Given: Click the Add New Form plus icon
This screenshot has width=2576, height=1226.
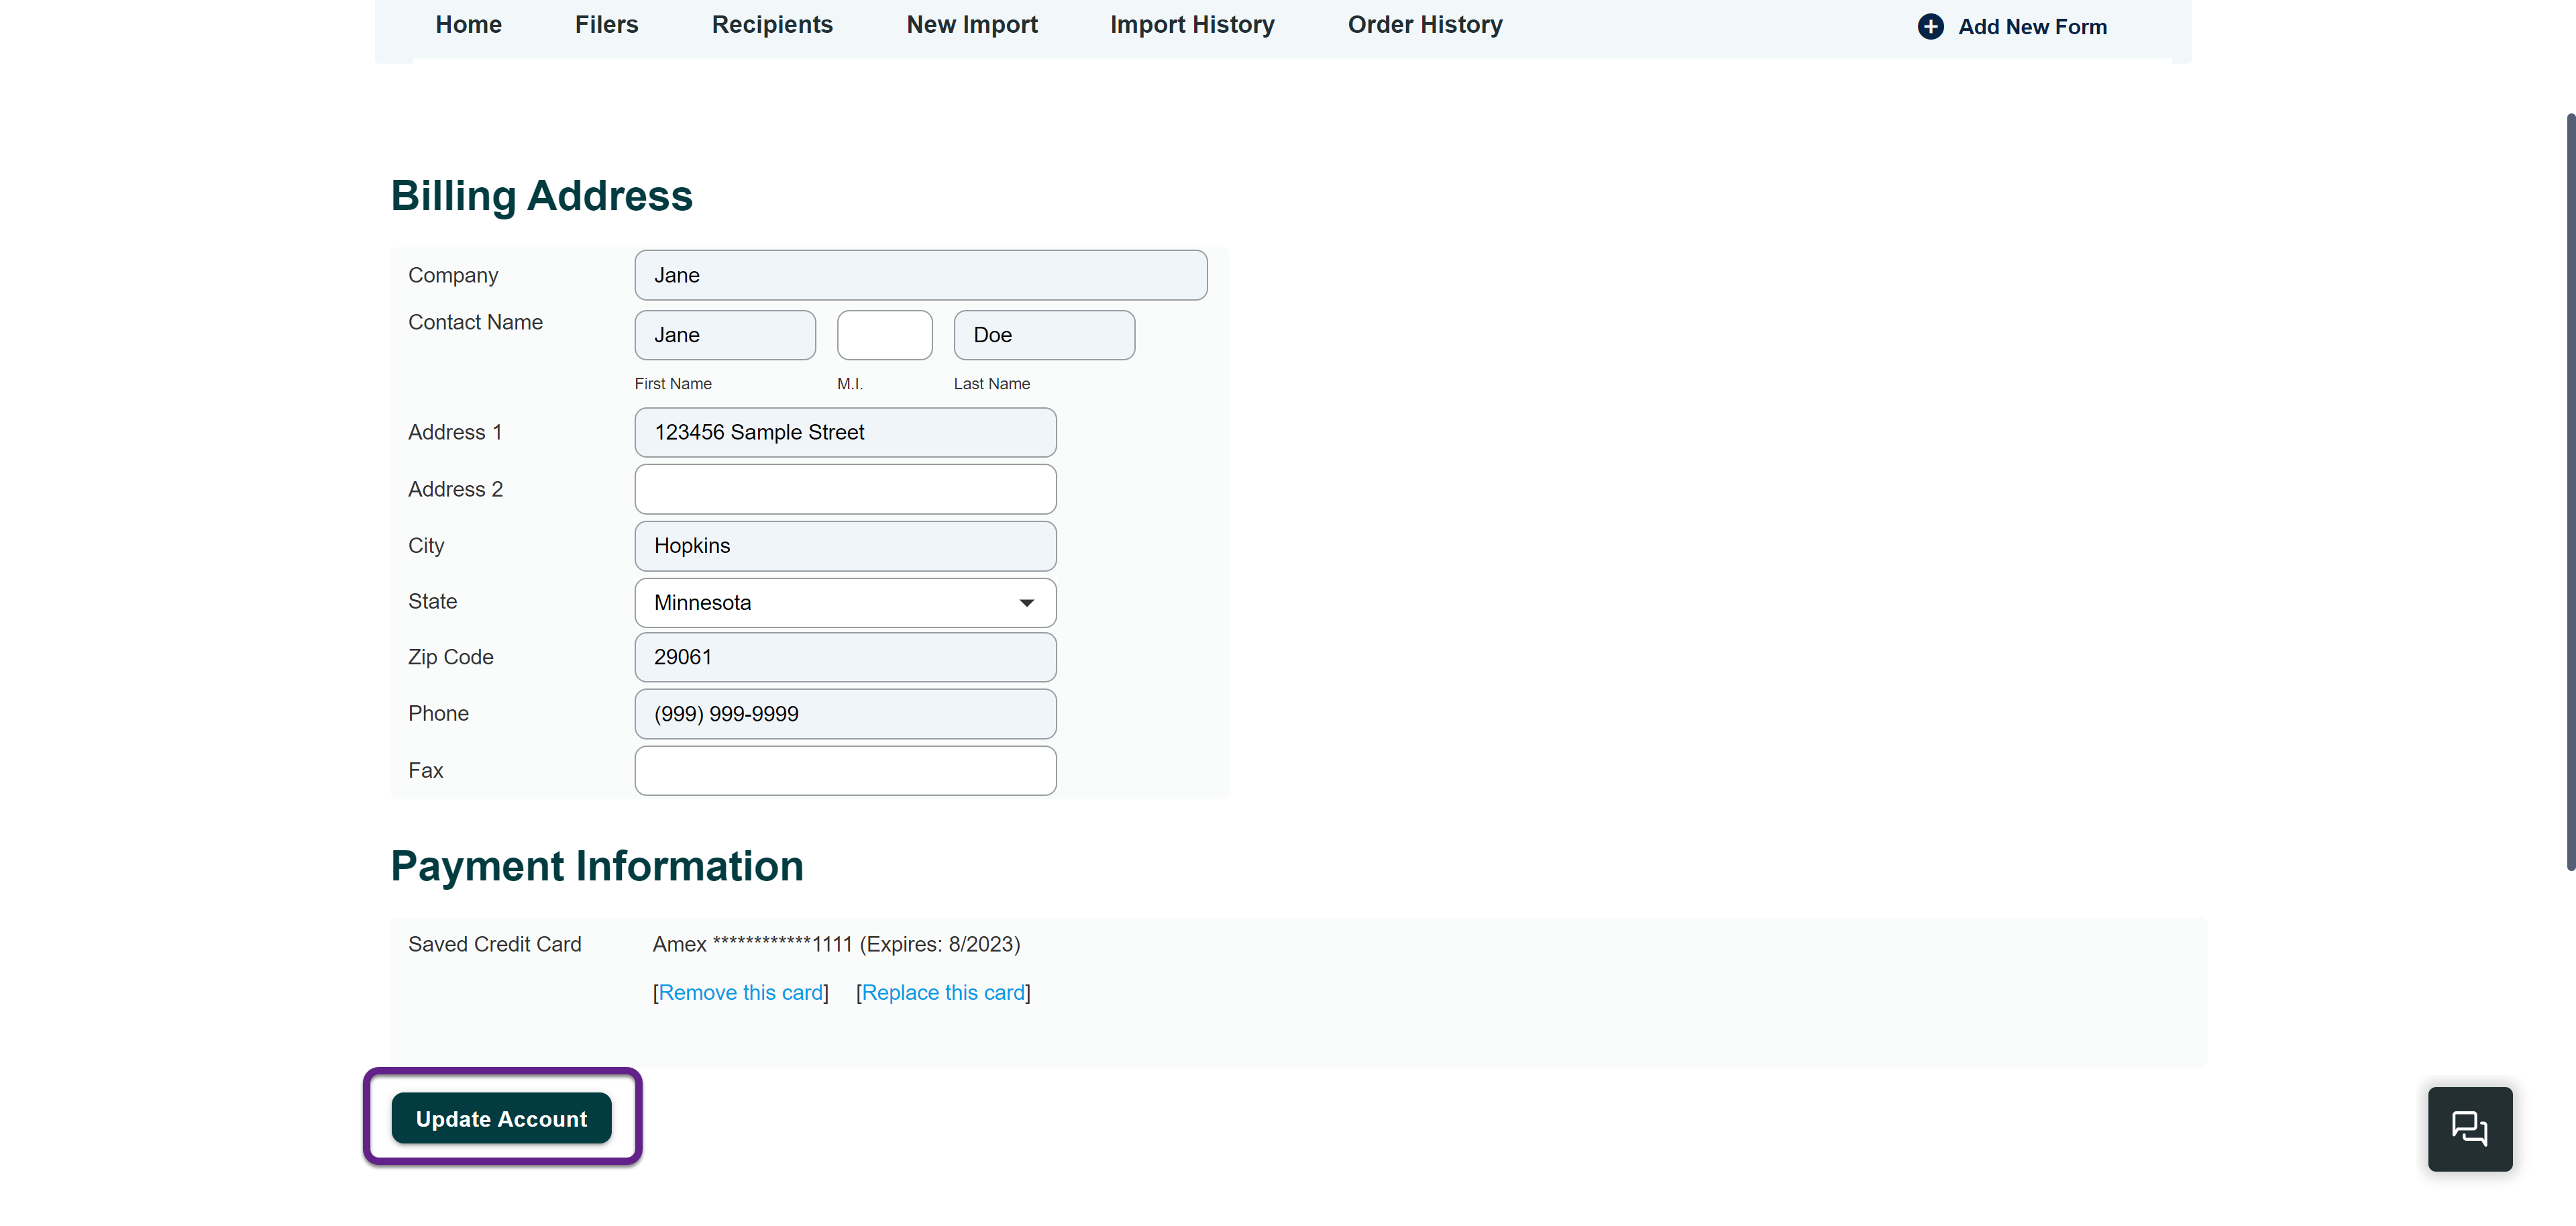Looking at the screenshot, I should [1930, 27].
